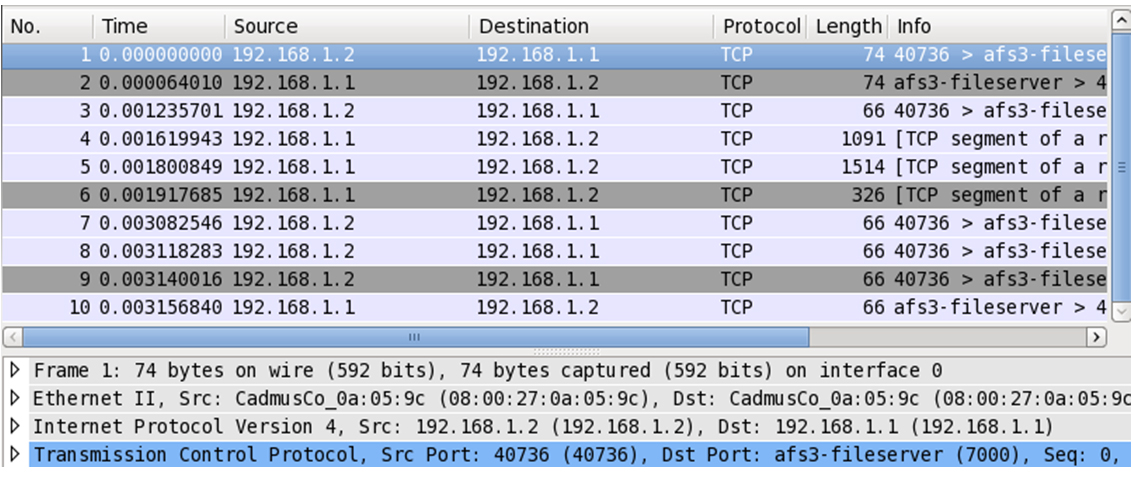Expand the Ethernet II section
This screenshot has width=1133, height=477.
coord(14,399)
